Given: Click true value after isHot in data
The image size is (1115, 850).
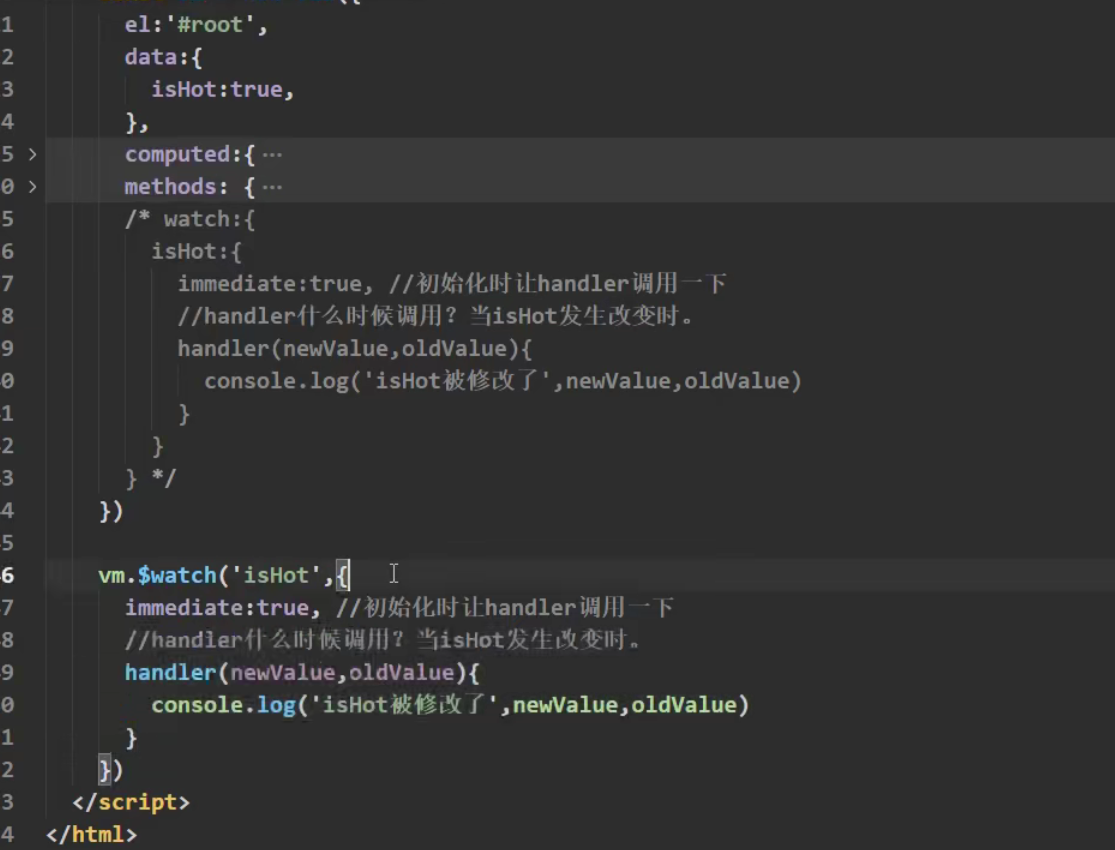Looking at the screenshot, I should coord(256,90).
